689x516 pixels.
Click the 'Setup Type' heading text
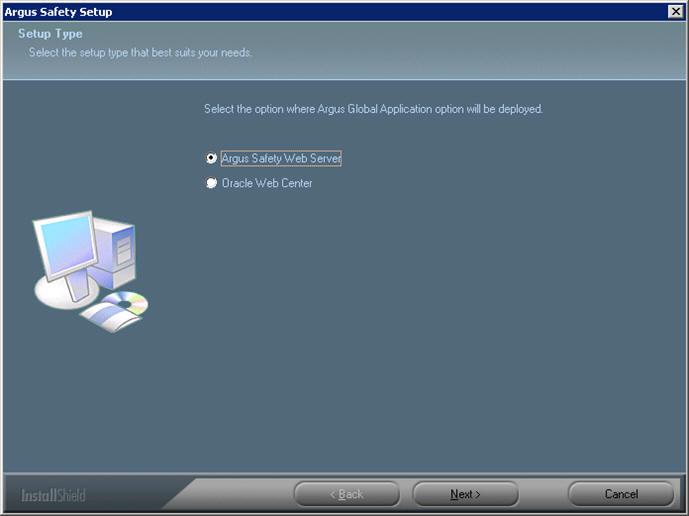point(50,34)
